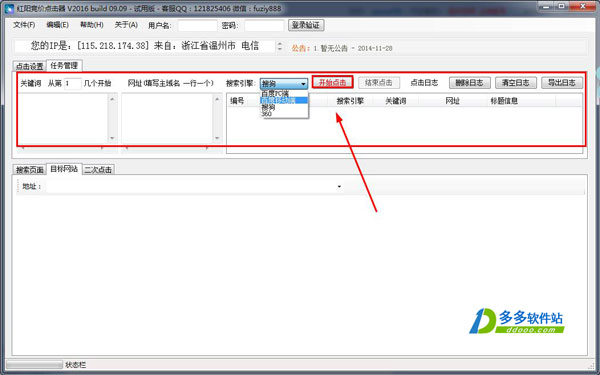
Task: Select 搜狗 in the dropdown list
Action: 284,107
